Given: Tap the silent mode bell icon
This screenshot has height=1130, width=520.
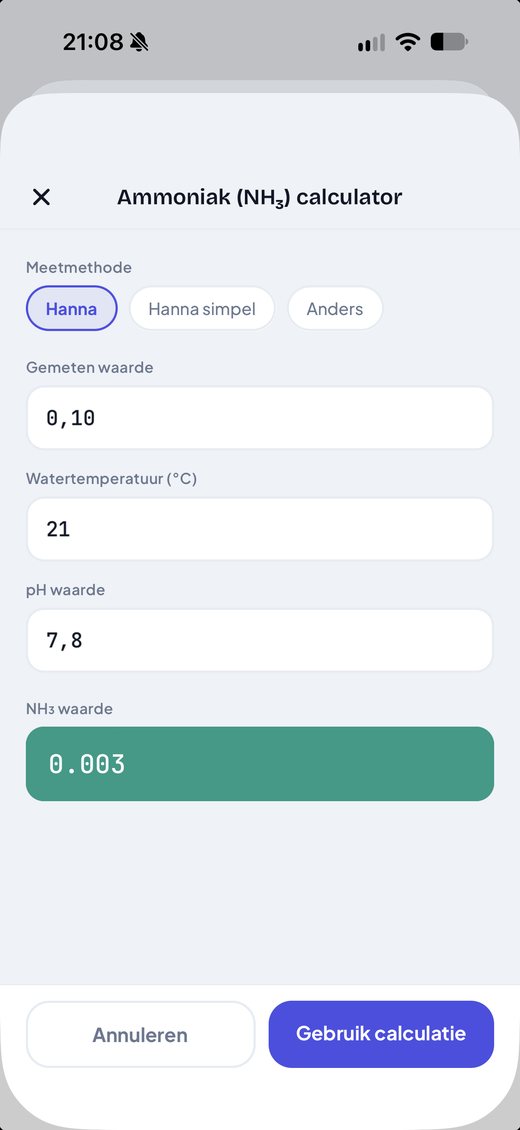Looking at the screenshot, I should point(139,43).
